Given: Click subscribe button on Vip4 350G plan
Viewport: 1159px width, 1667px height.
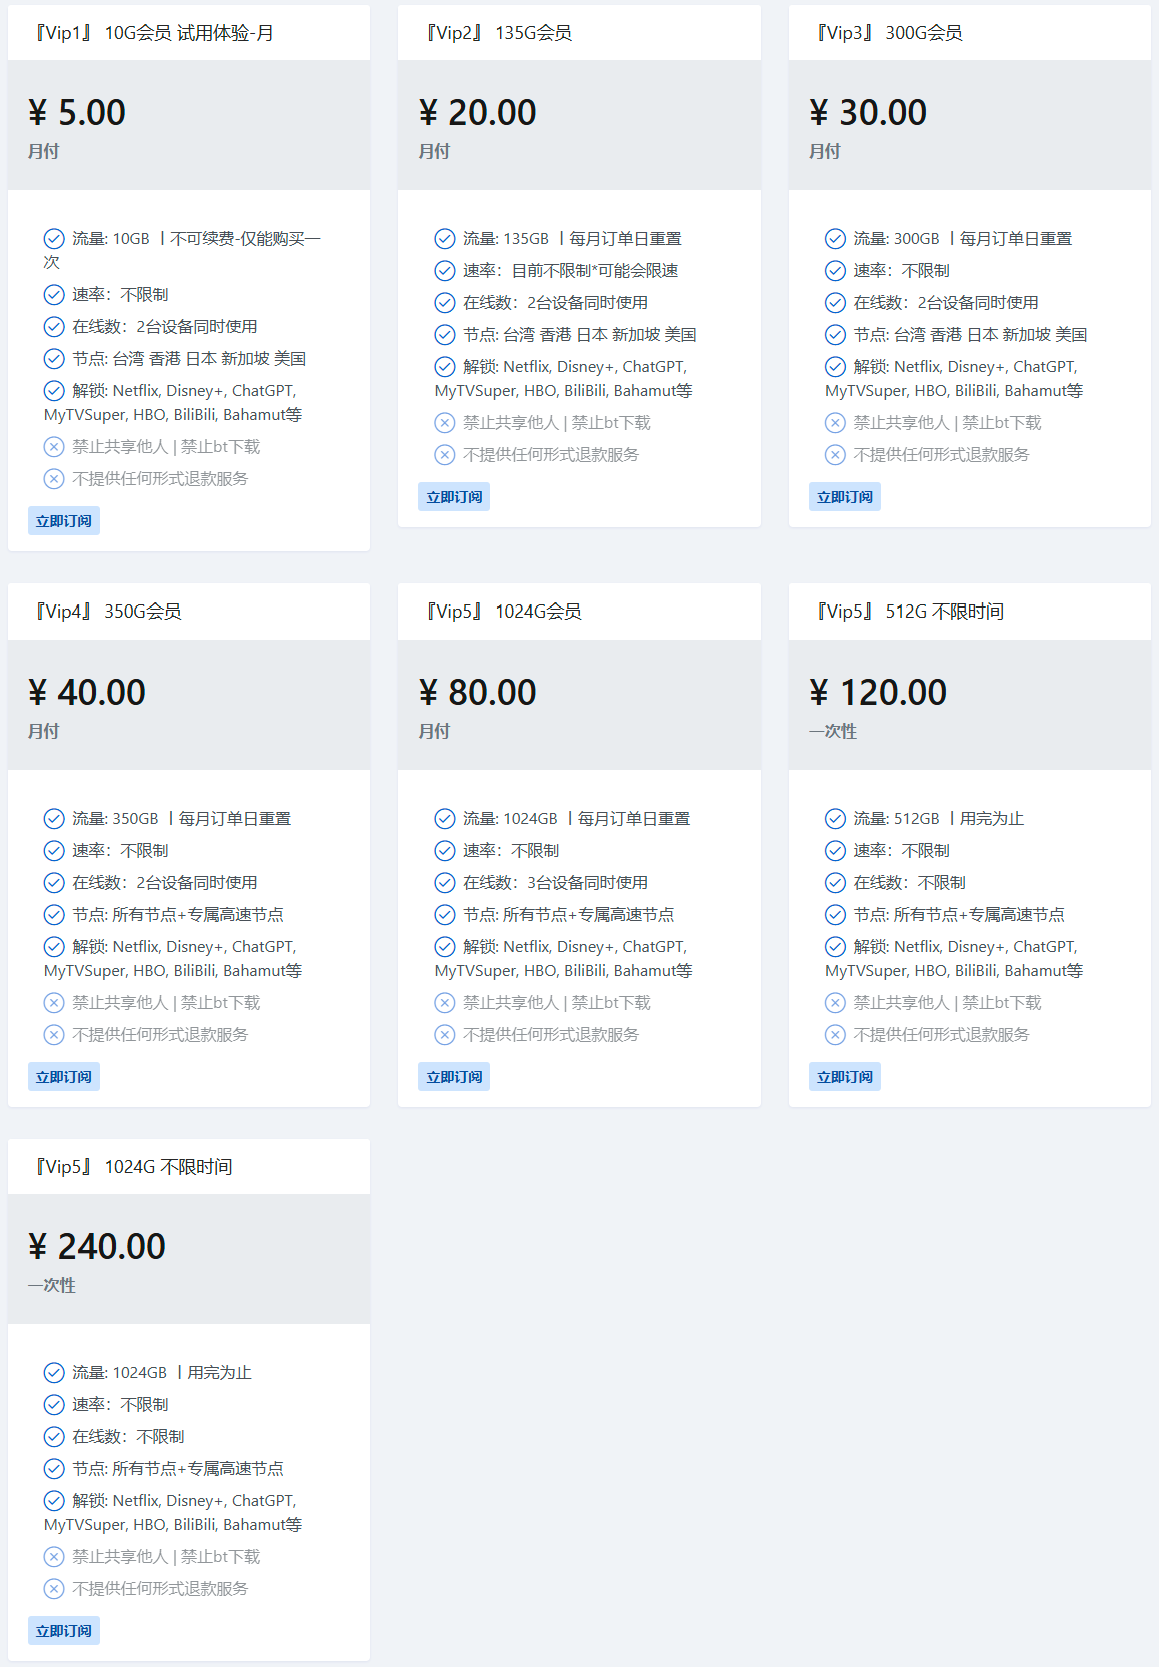Looking at the screenshot, I should [x=64, y=1077].
